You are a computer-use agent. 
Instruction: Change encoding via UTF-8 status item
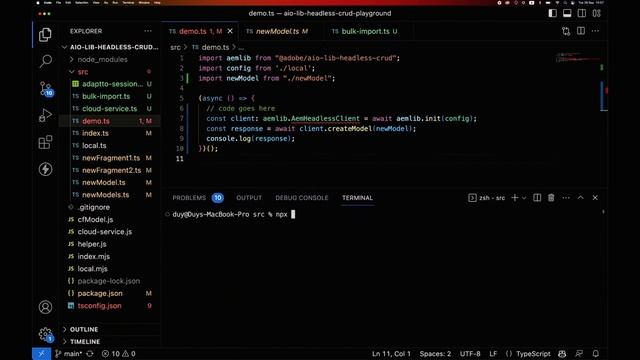470,354
